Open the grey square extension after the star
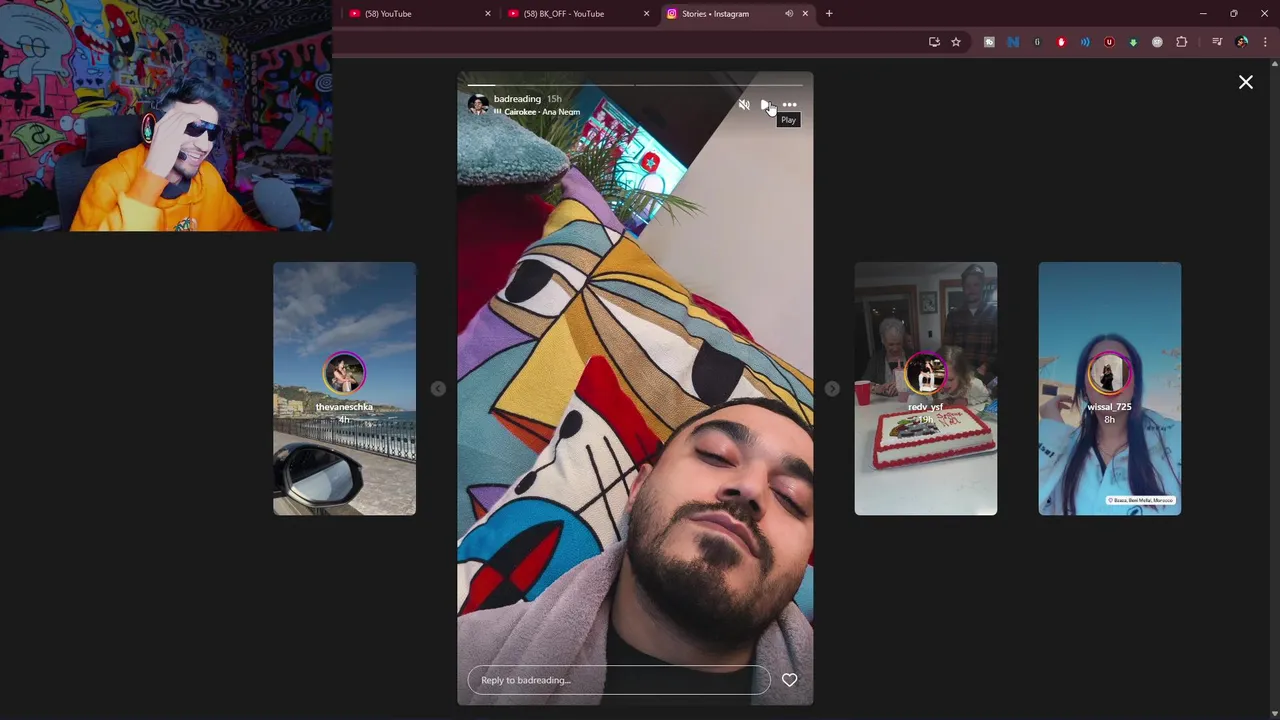The height and width of the screenshot is (720, 1280). pos(989,42)
